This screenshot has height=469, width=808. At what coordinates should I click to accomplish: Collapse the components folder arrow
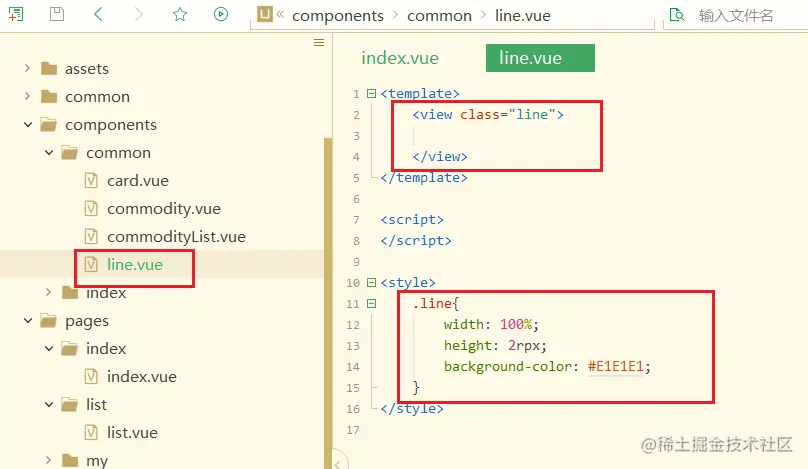click(x=28, y=124)
